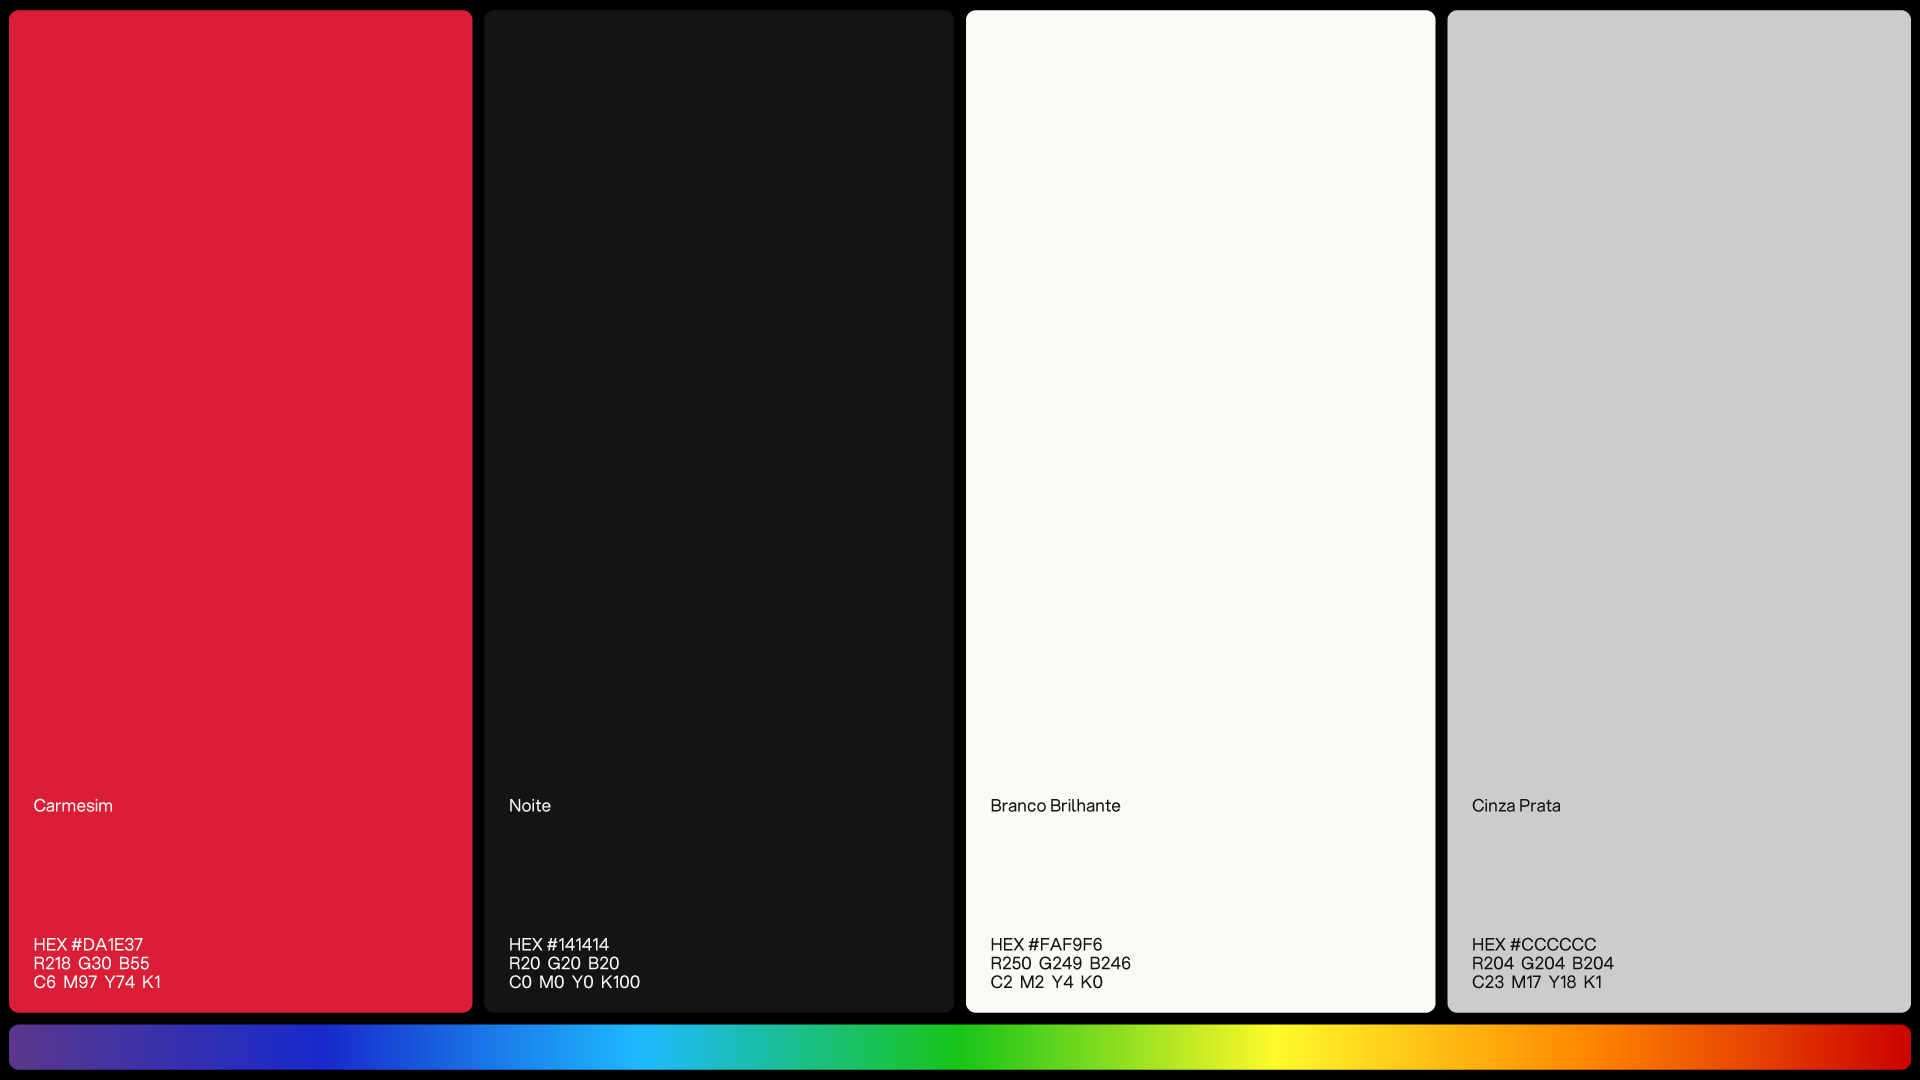Click the rainbow spectrum gradient bar
Image resolution: width=1920 pixels, height=1080 pixels.
click(x=960, y=1047)
